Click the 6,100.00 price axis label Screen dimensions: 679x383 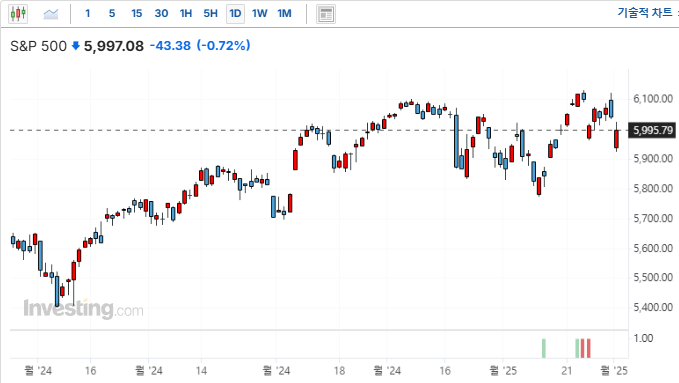click(653, 99)
